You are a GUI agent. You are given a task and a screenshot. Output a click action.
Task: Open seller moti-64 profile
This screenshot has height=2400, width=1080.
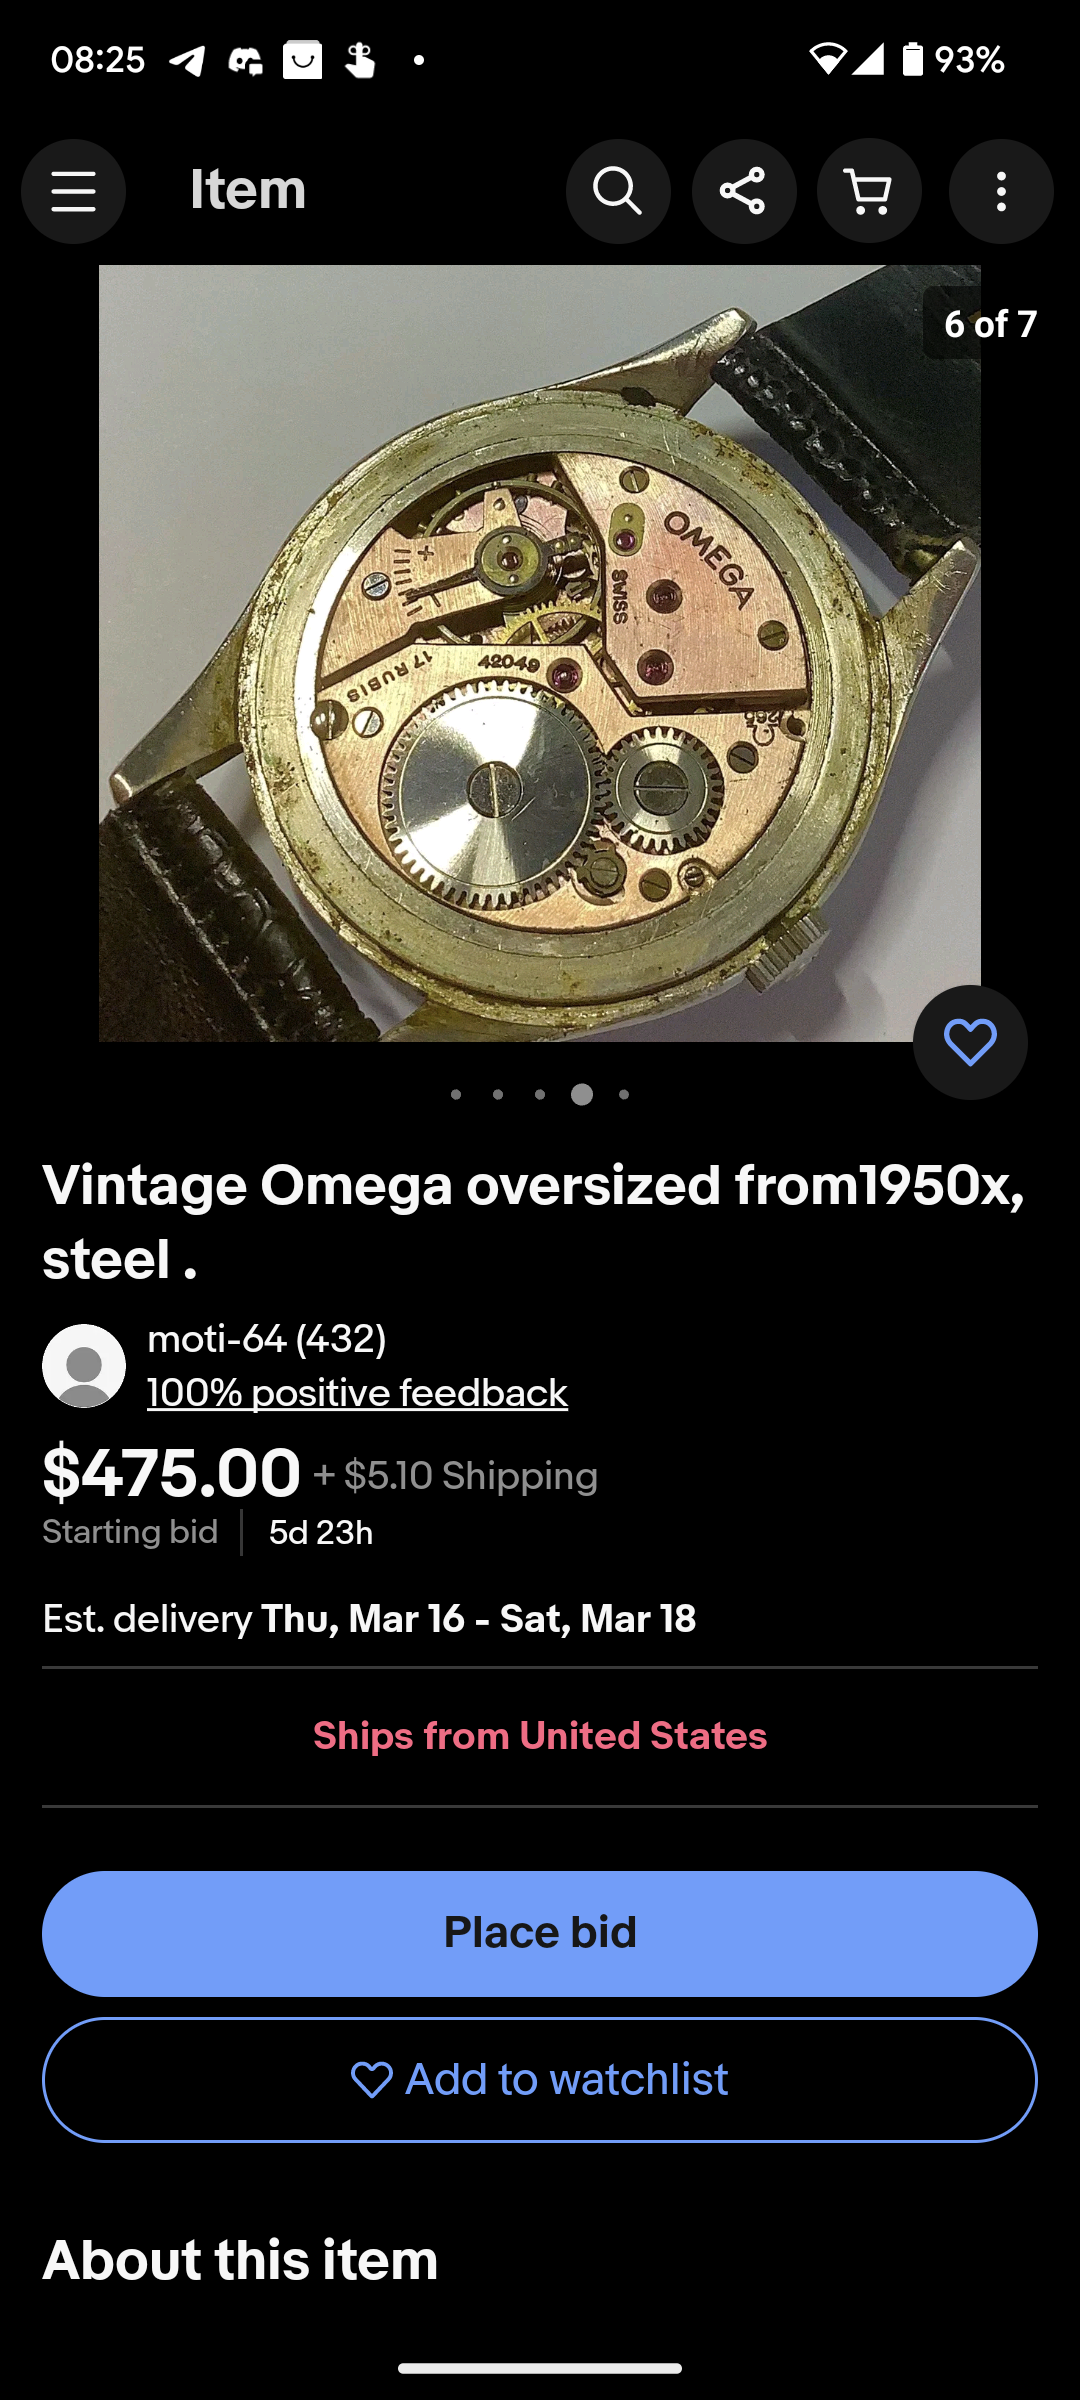(266, 1339)
